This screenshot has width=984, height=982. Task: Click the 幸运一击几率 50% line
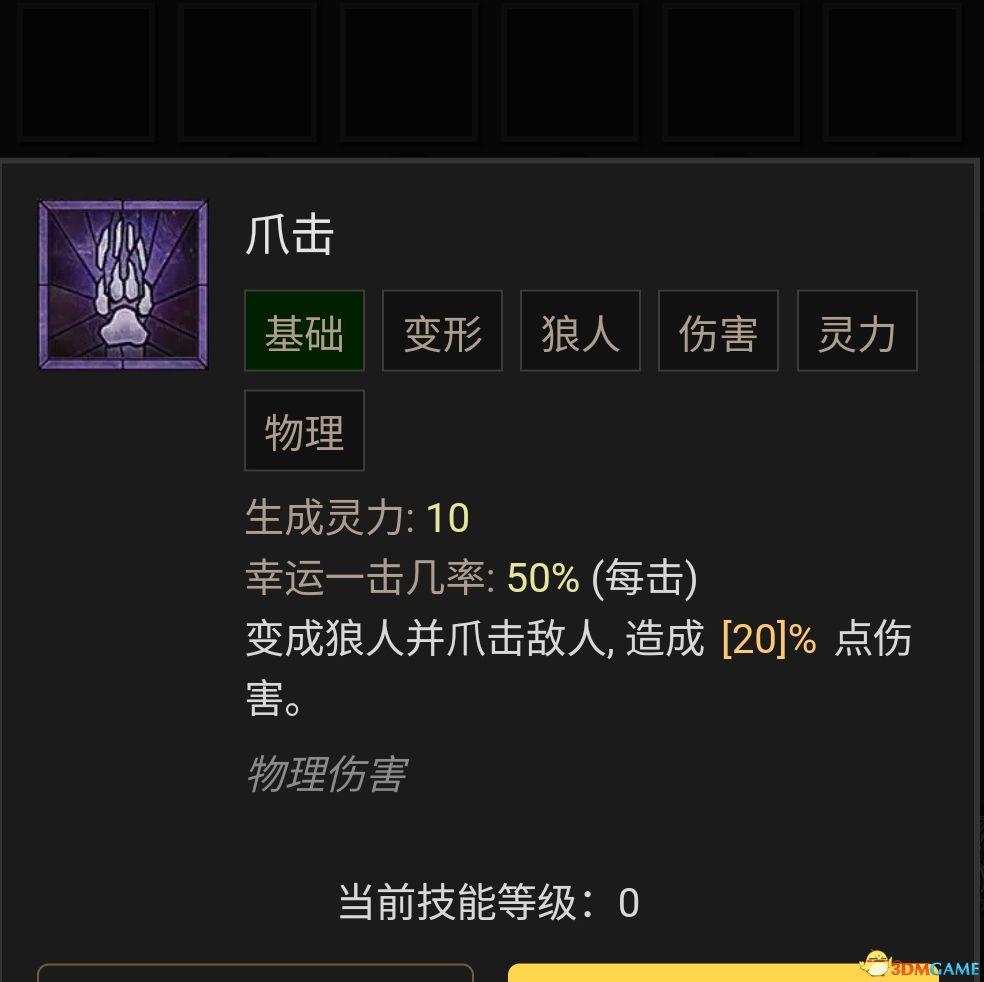471,578
